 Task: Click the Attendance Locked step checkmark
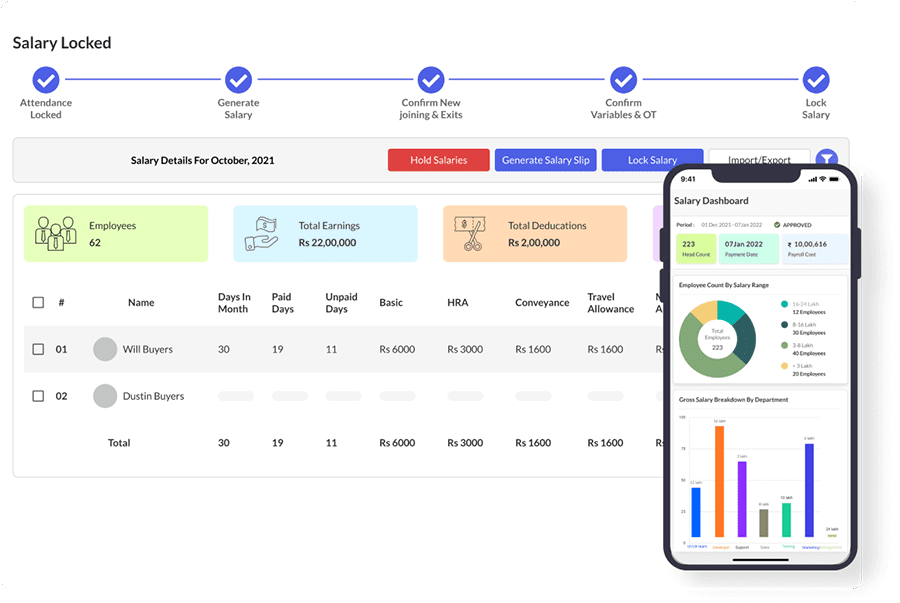pos(46,80)
